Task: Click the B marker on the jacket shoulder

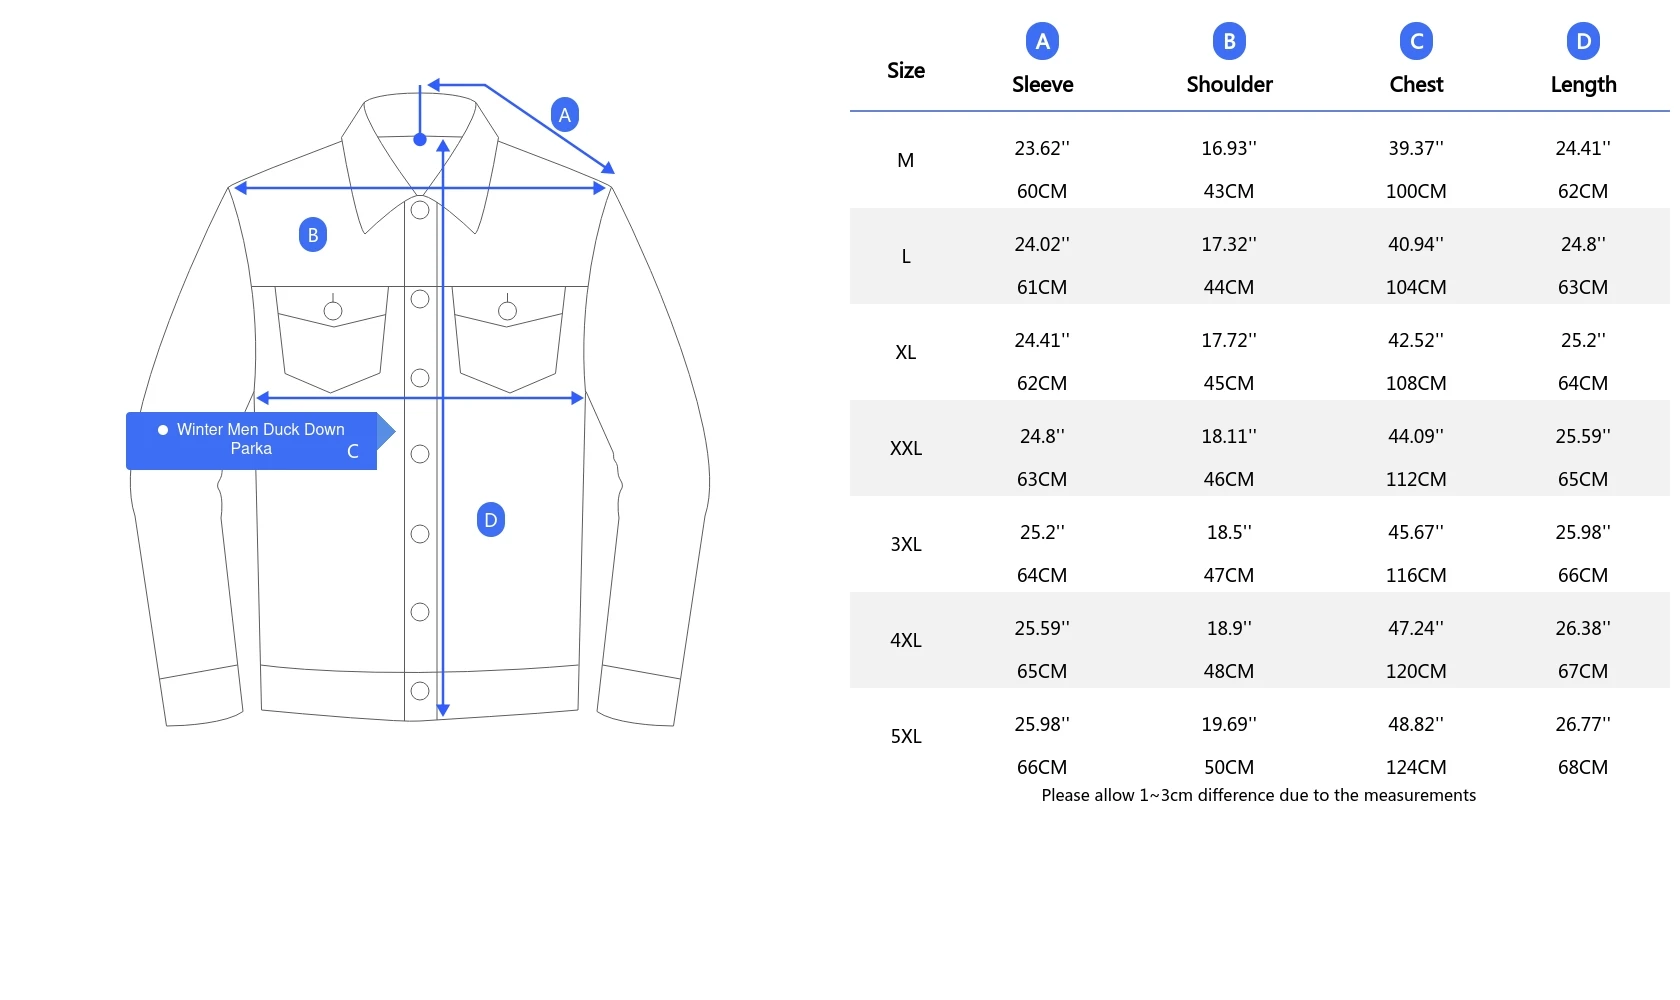Action: tap(313, 235)
